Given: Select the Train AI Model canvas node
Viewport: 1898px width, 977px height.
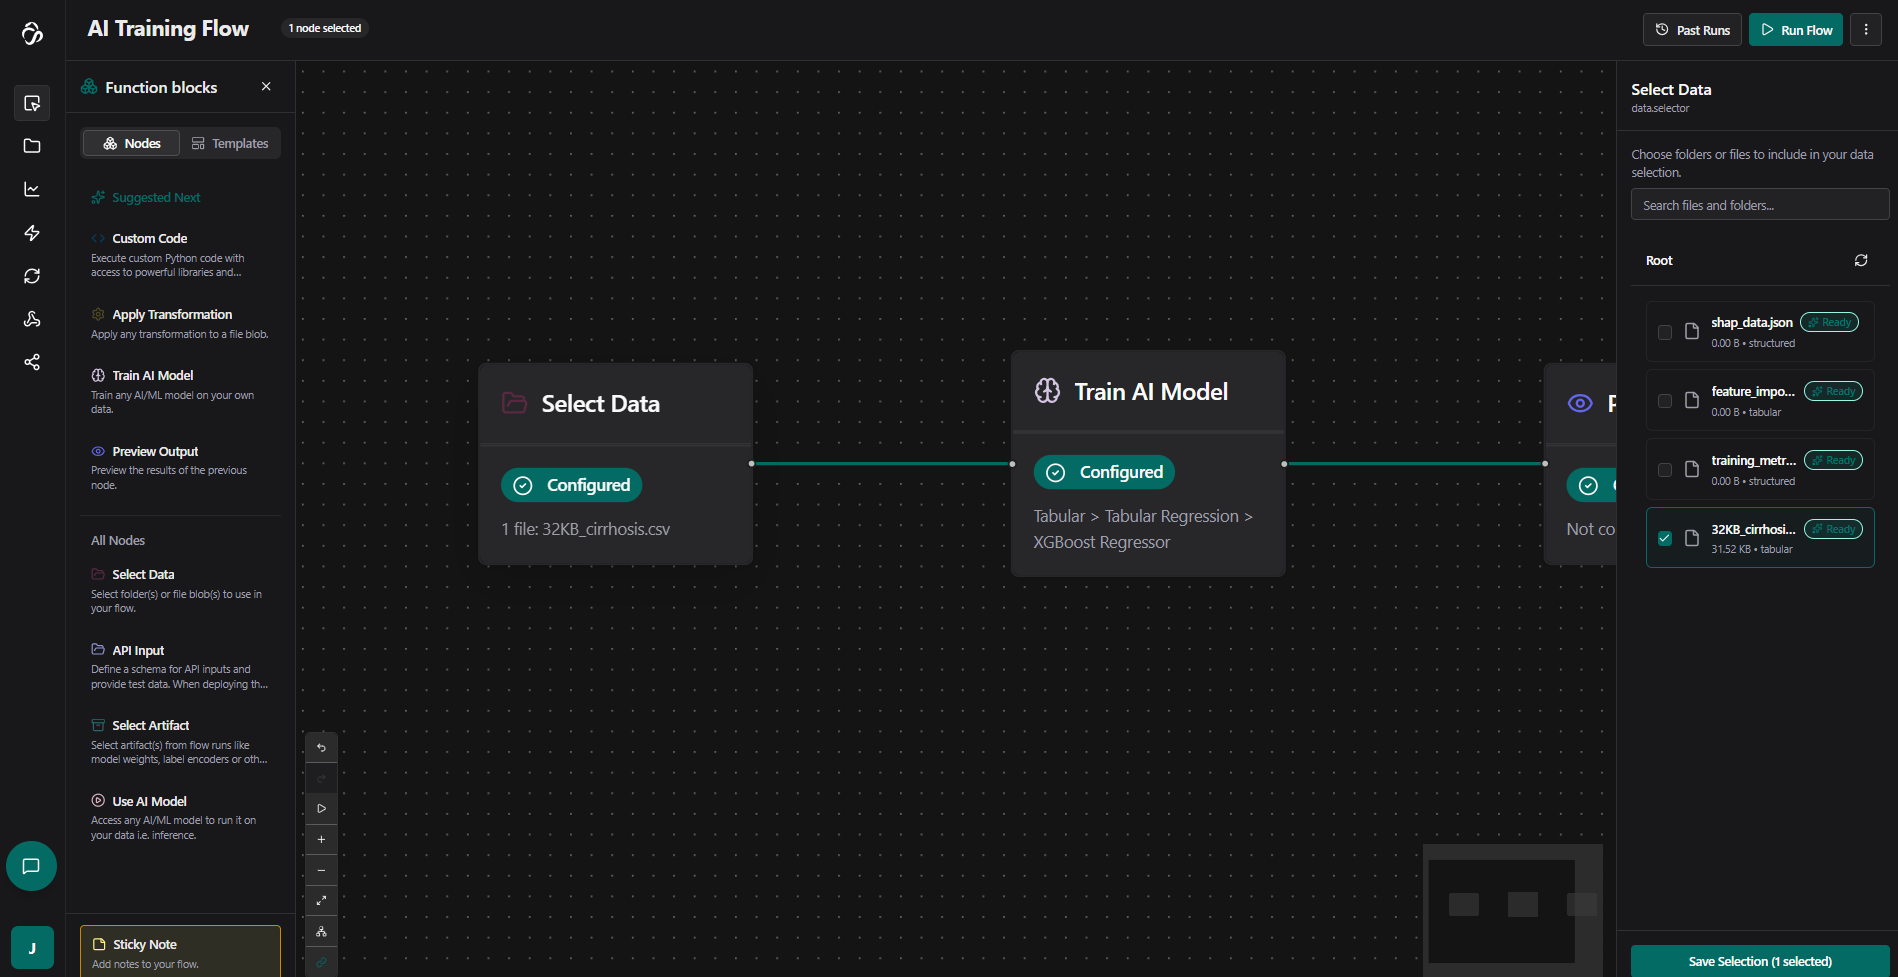Looking at the screenshot, I should tap(1147, 392).
